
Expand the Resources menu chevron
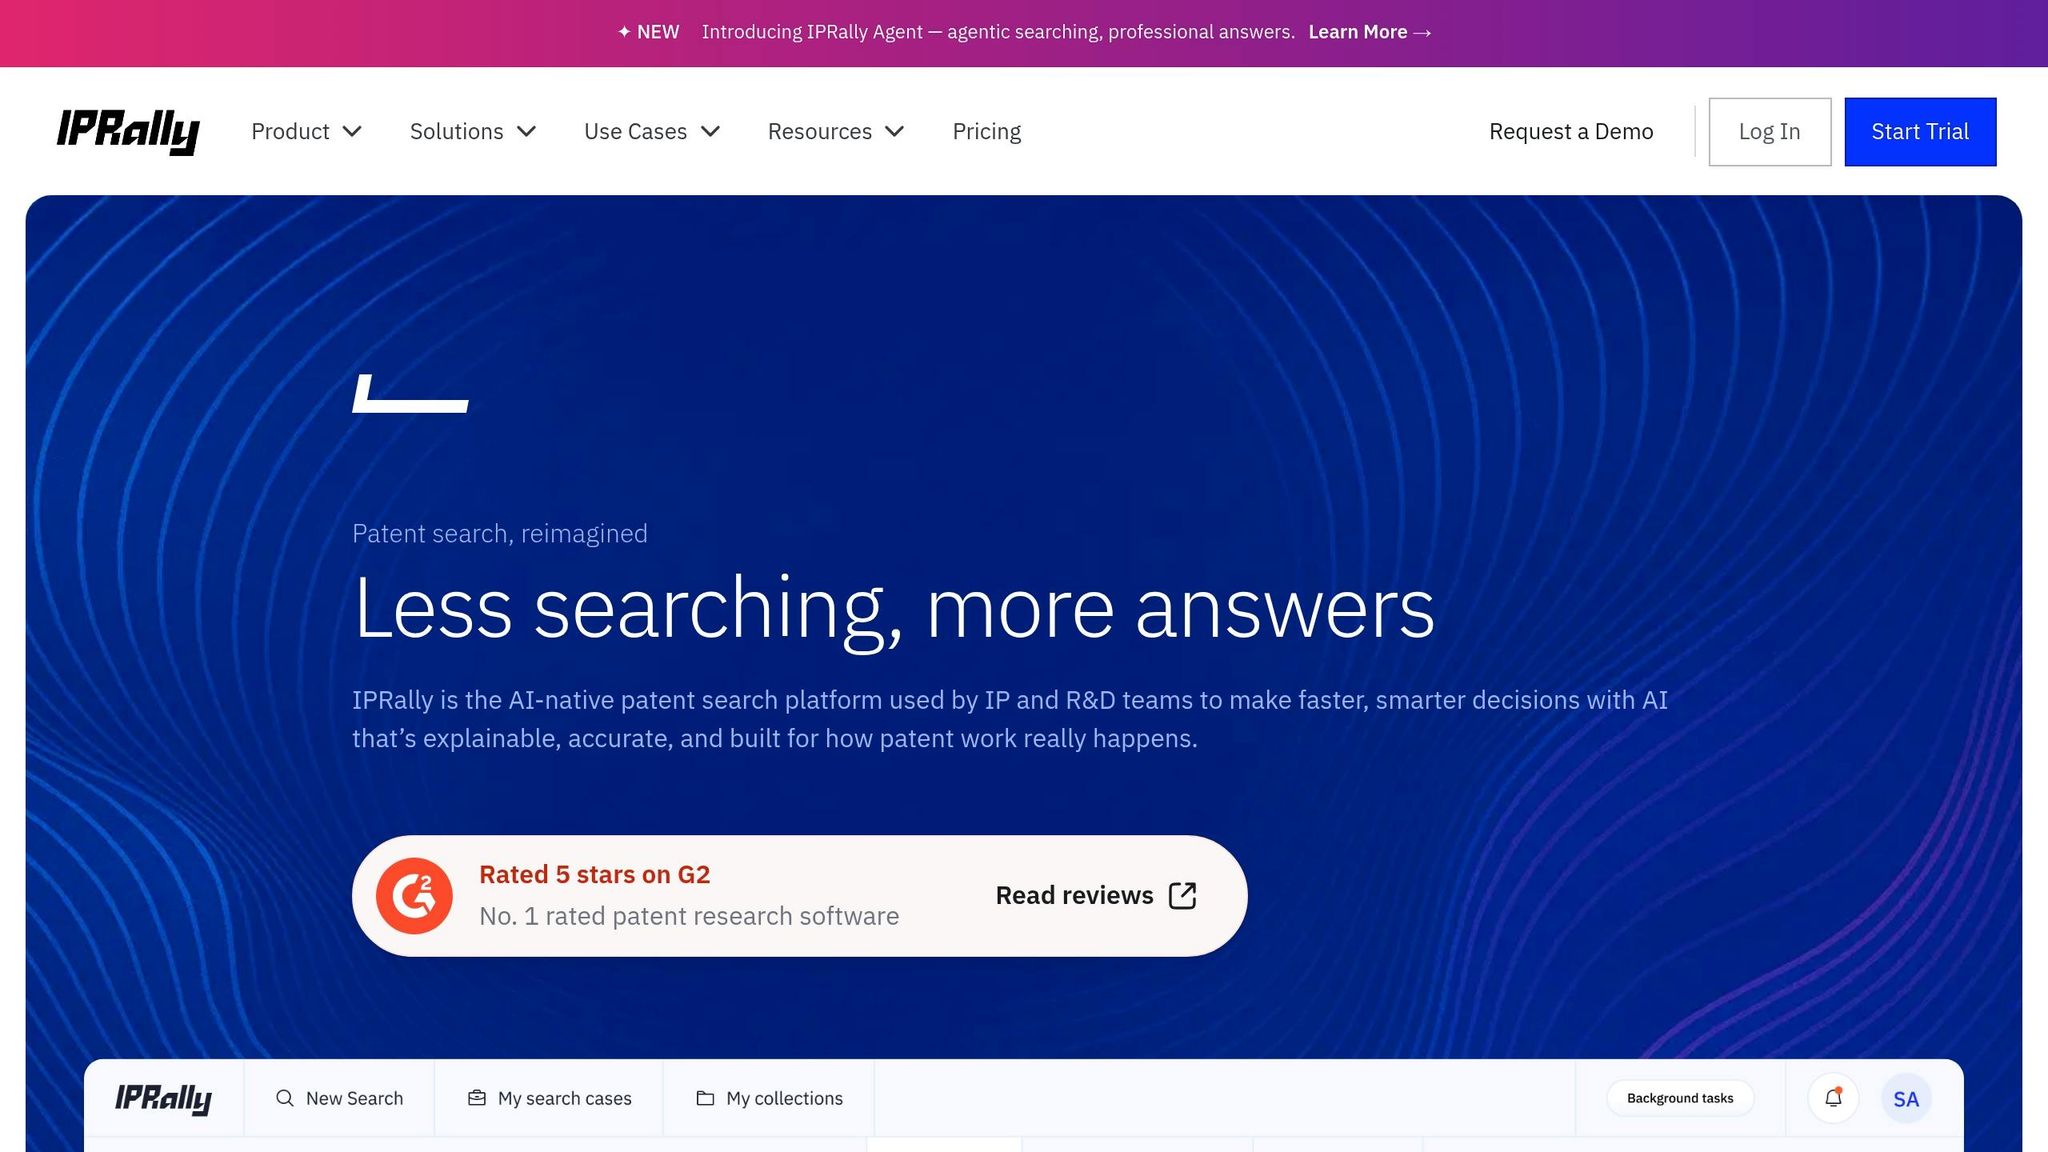895,131
